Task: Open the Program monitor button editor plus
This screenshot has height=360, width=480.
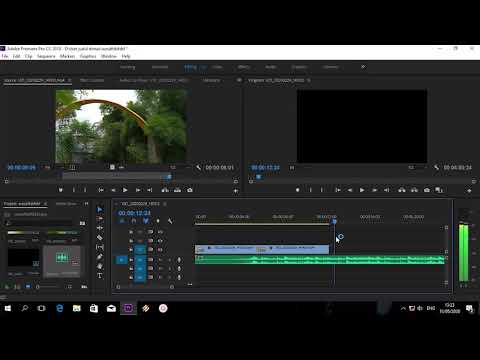Action: pyautogui.click(x=469, y=191)
